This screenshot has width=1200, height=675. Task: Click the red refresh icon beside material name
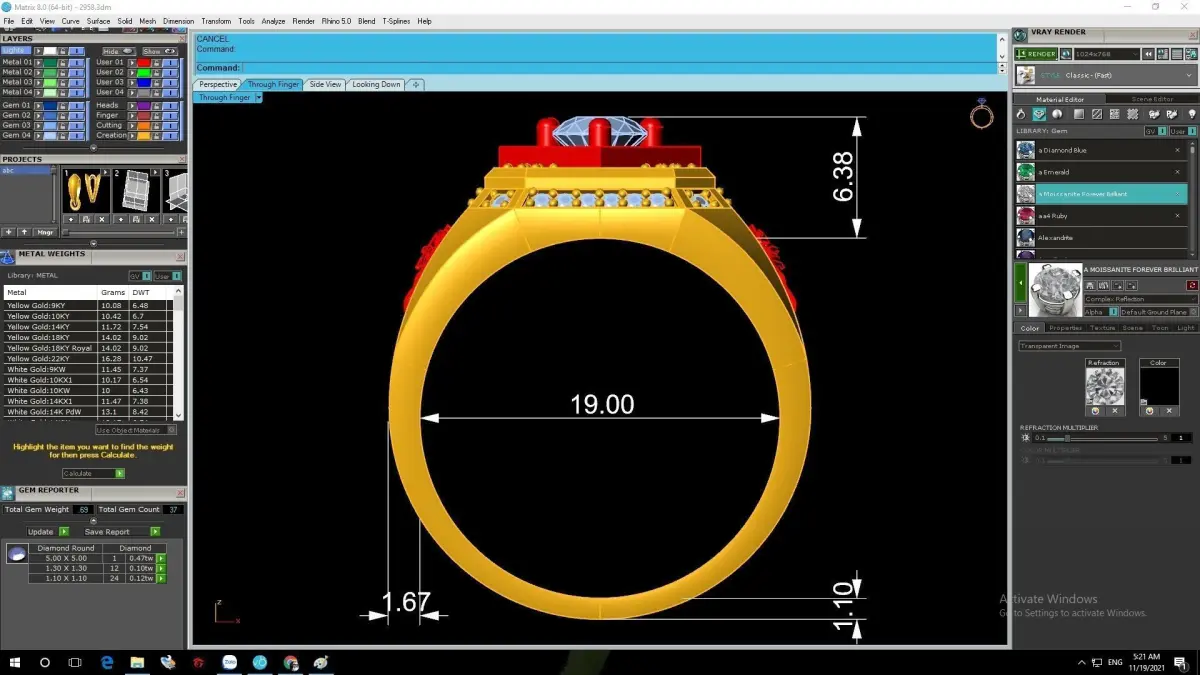pyautogui.click(x=1192, y=285)
